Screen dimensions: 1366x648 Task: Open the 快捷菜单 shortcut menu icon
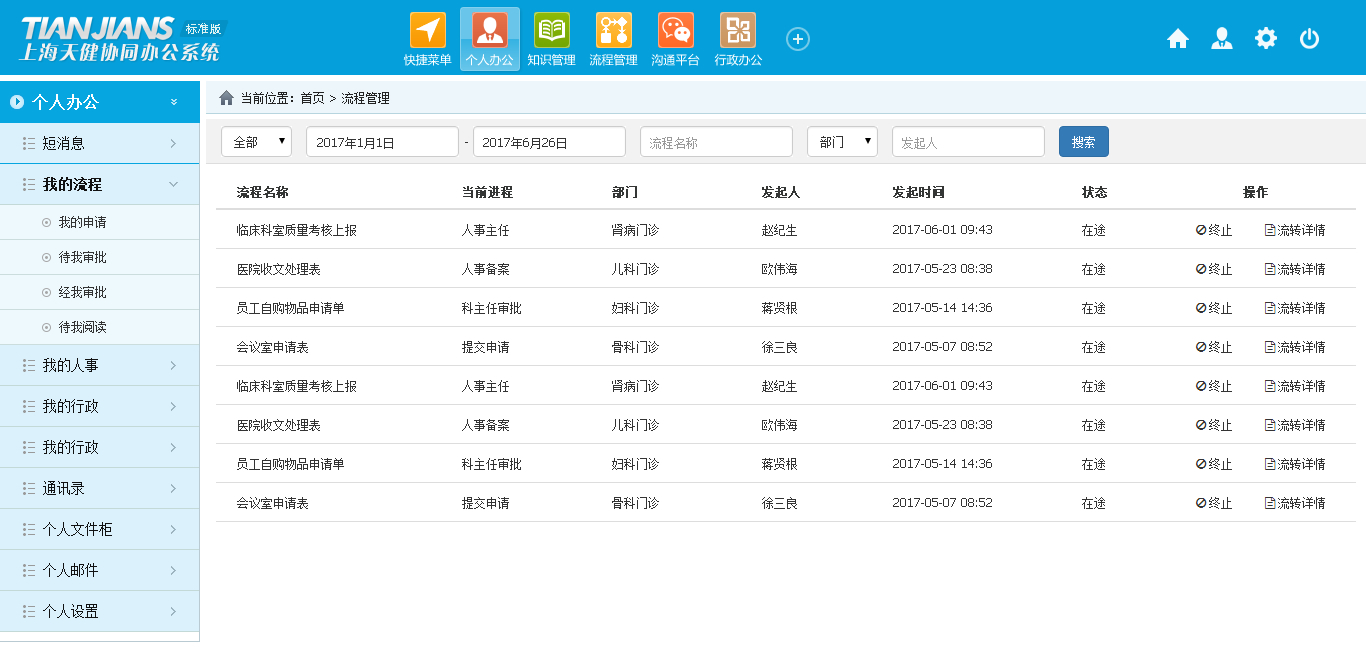point(427,31)
